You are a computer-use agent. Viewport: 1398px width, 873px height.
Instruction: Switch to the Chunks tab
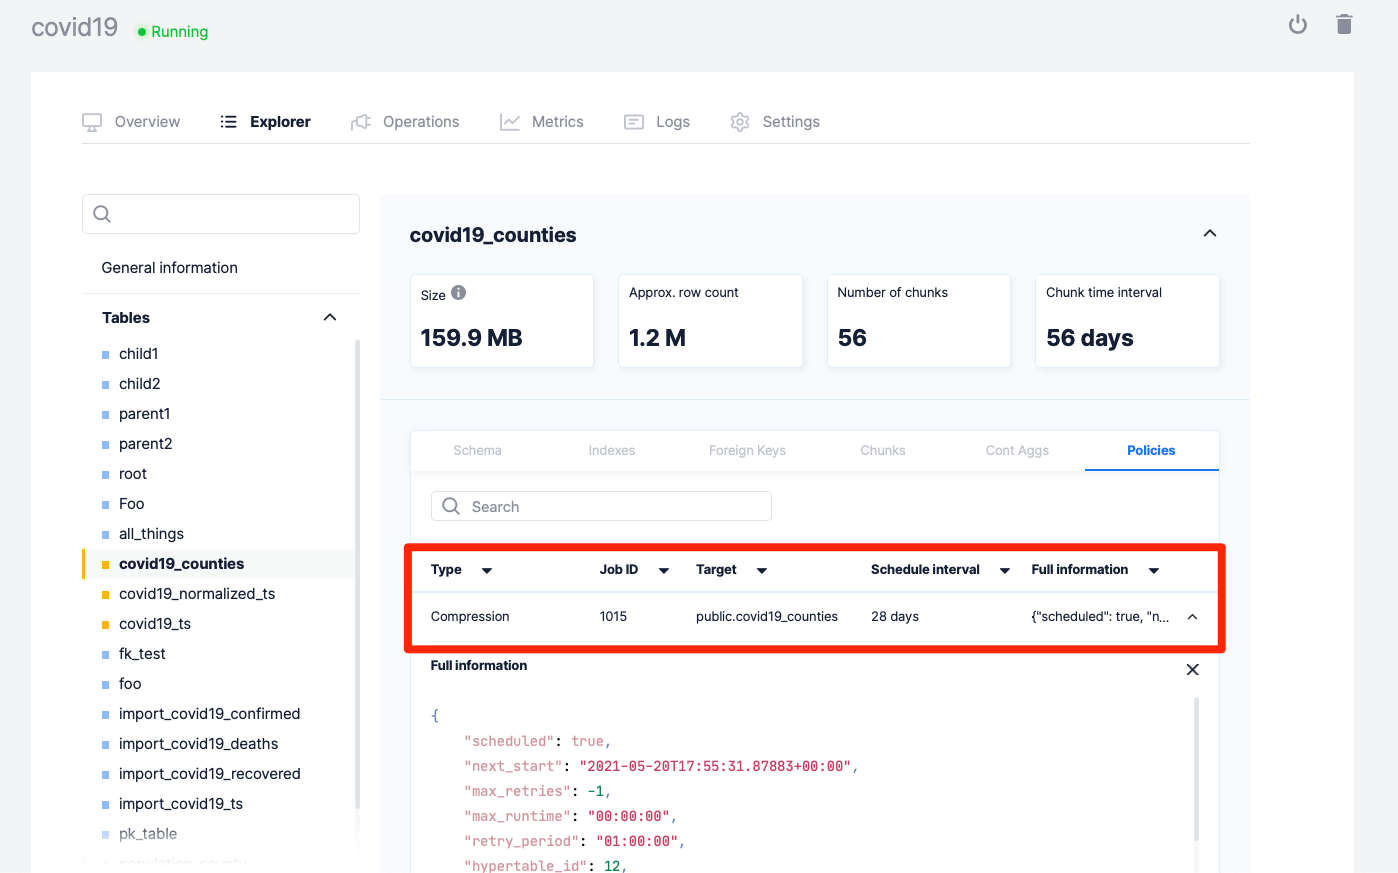click(x=882, y=451)
